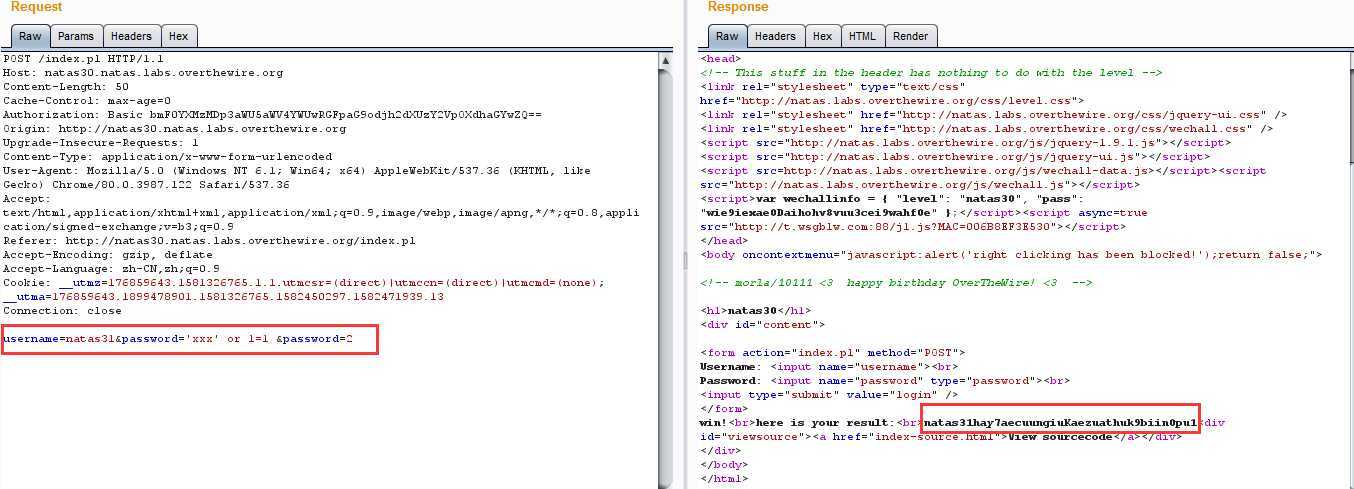This screenshot has width=1354, height=489.
Task: Click the Authorization: Basic header line
Action: tap(272, 115)
